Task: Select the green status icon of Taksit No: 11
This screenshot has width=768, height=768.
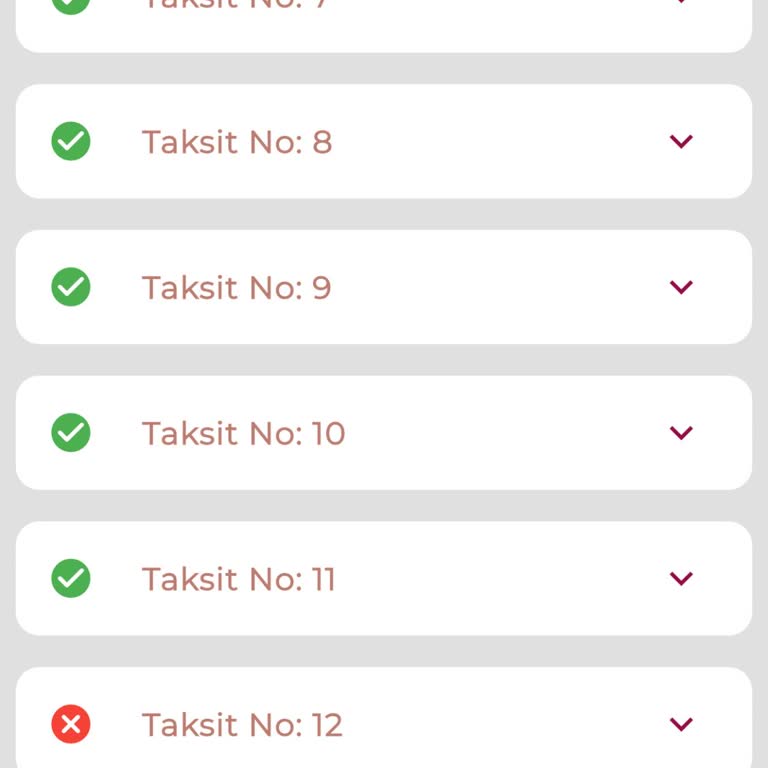Action: tap(71, 578)
